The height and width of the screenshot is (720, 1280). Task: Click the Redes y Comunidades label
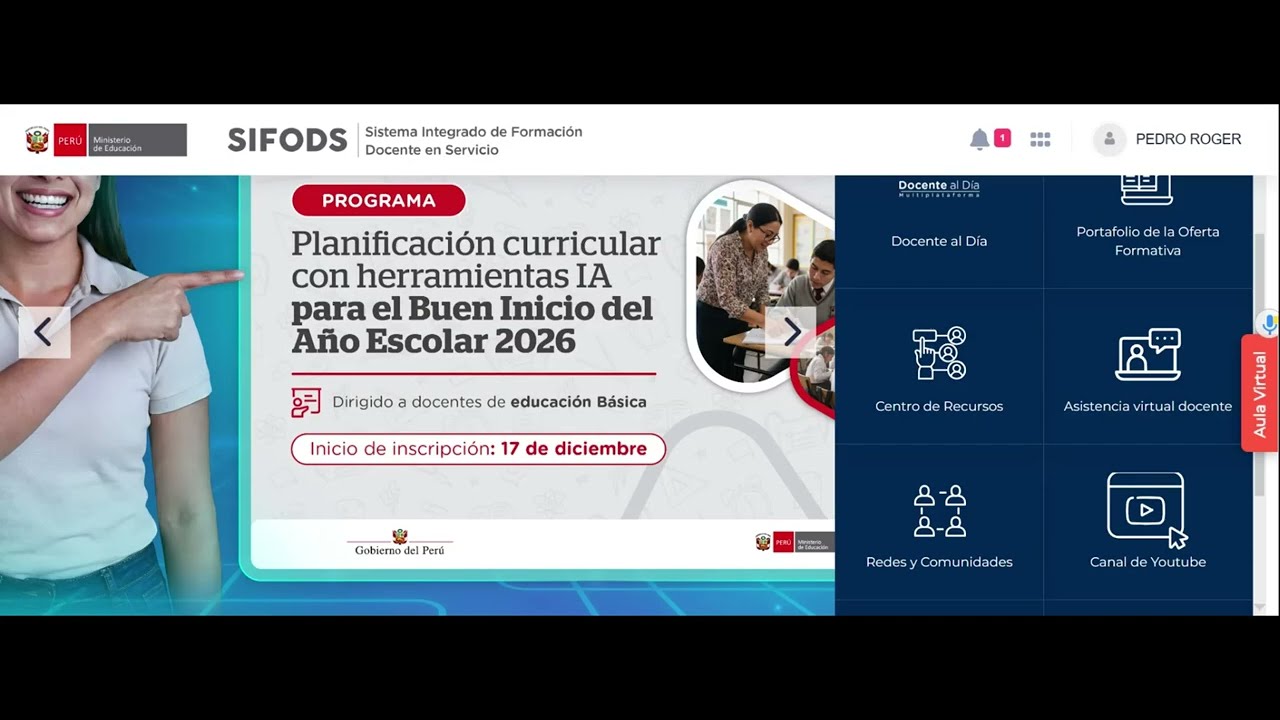939,562
